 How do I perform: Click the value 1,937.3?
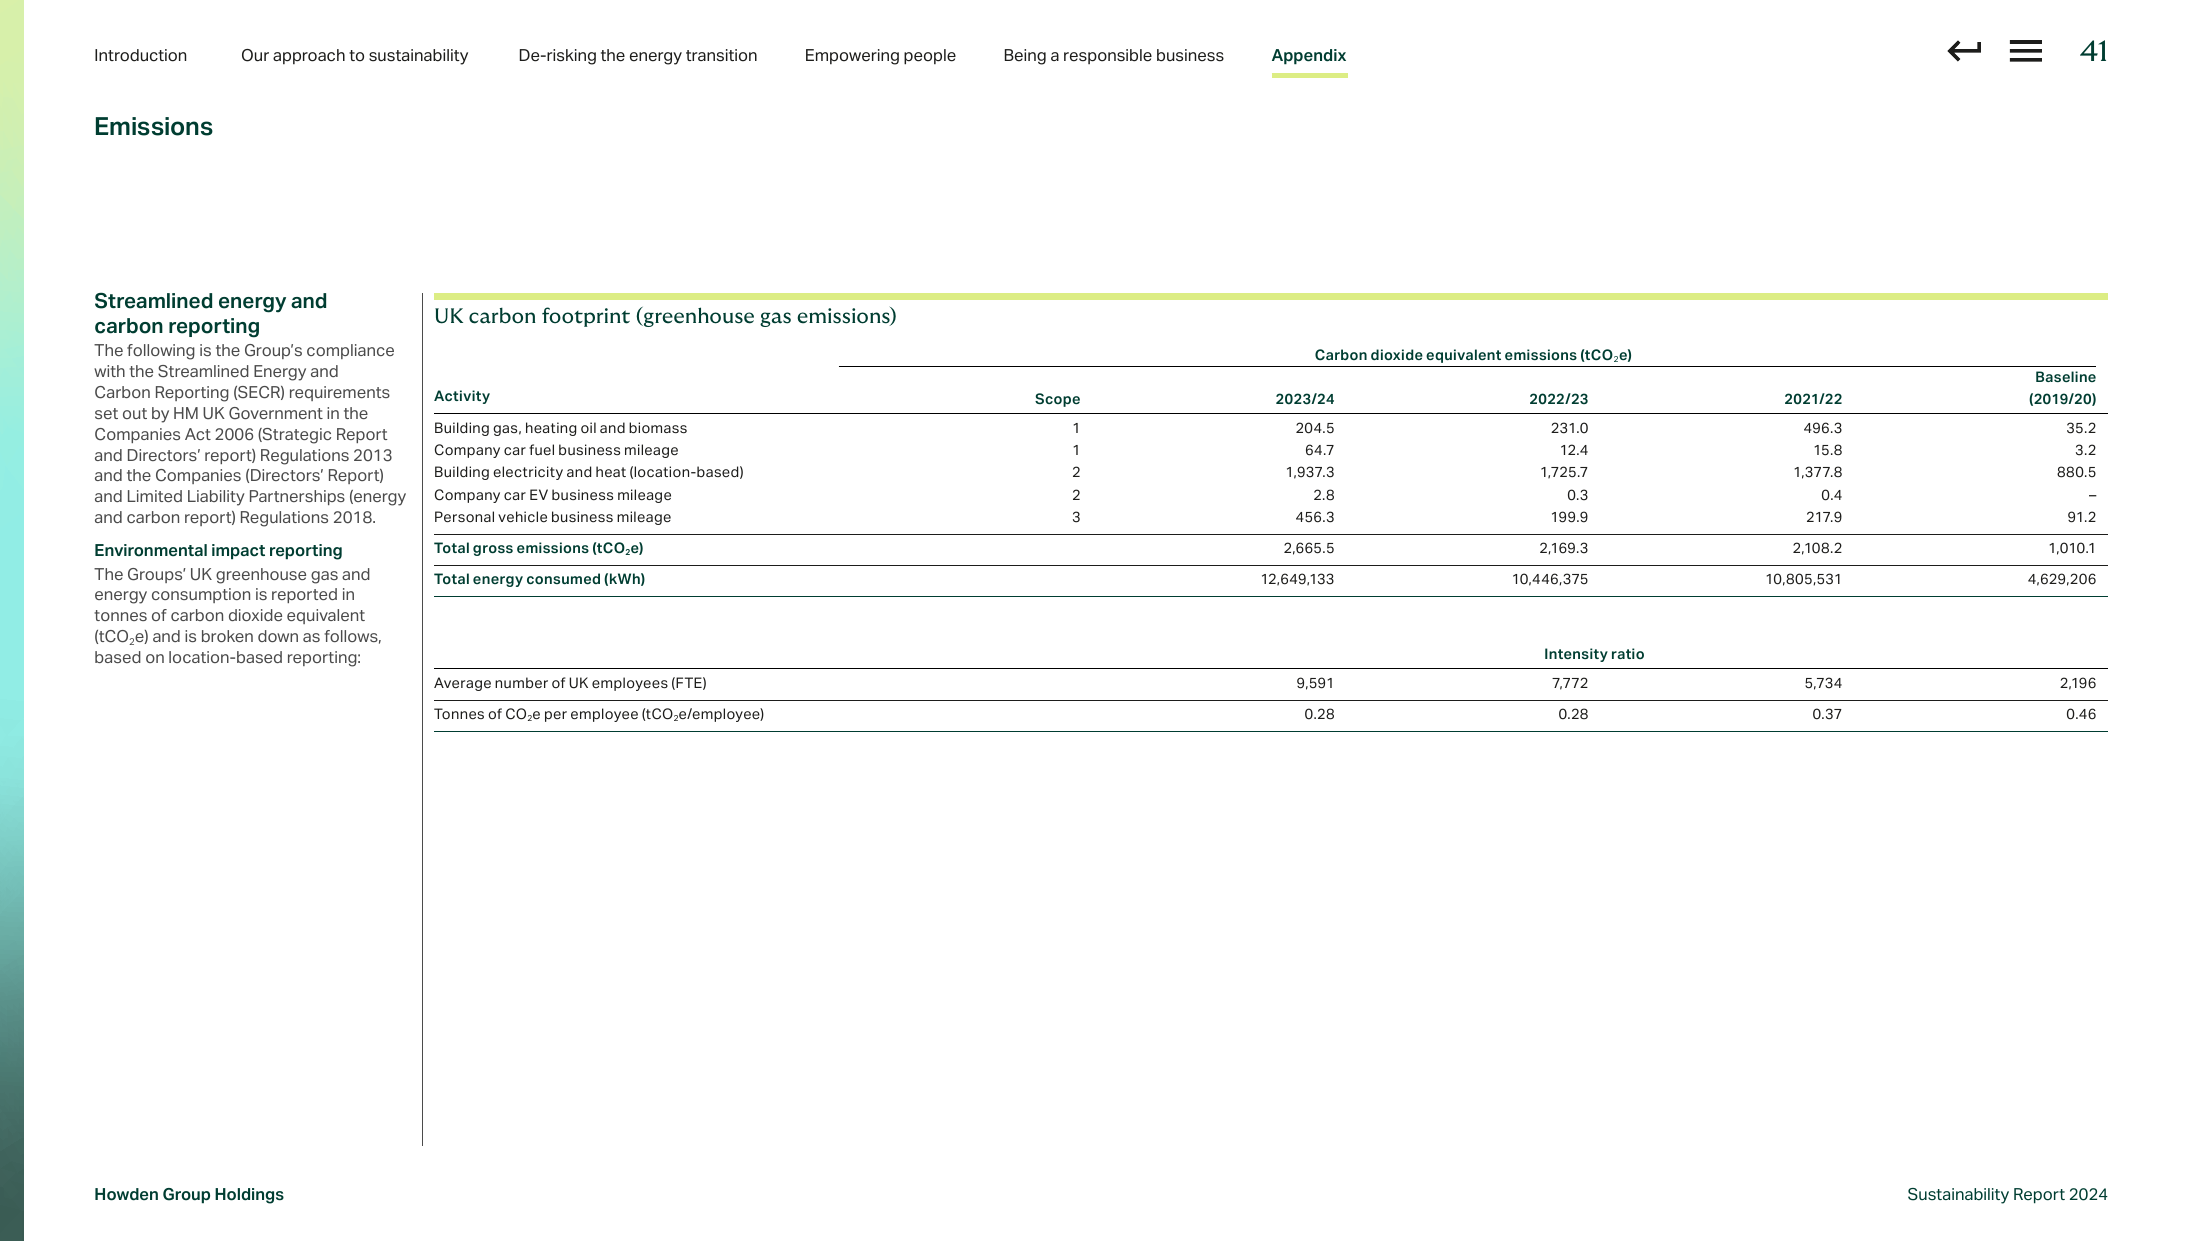click(1309, 472)
